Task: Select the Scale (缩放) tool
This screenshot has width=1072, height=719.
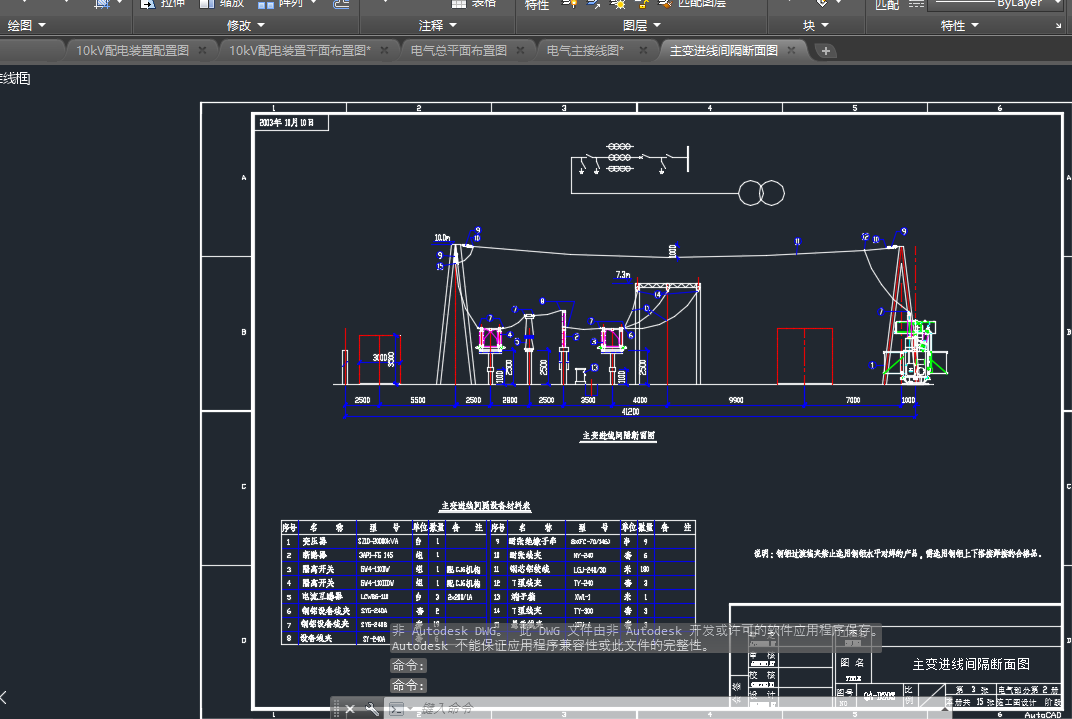Action: tap(222, 3)
